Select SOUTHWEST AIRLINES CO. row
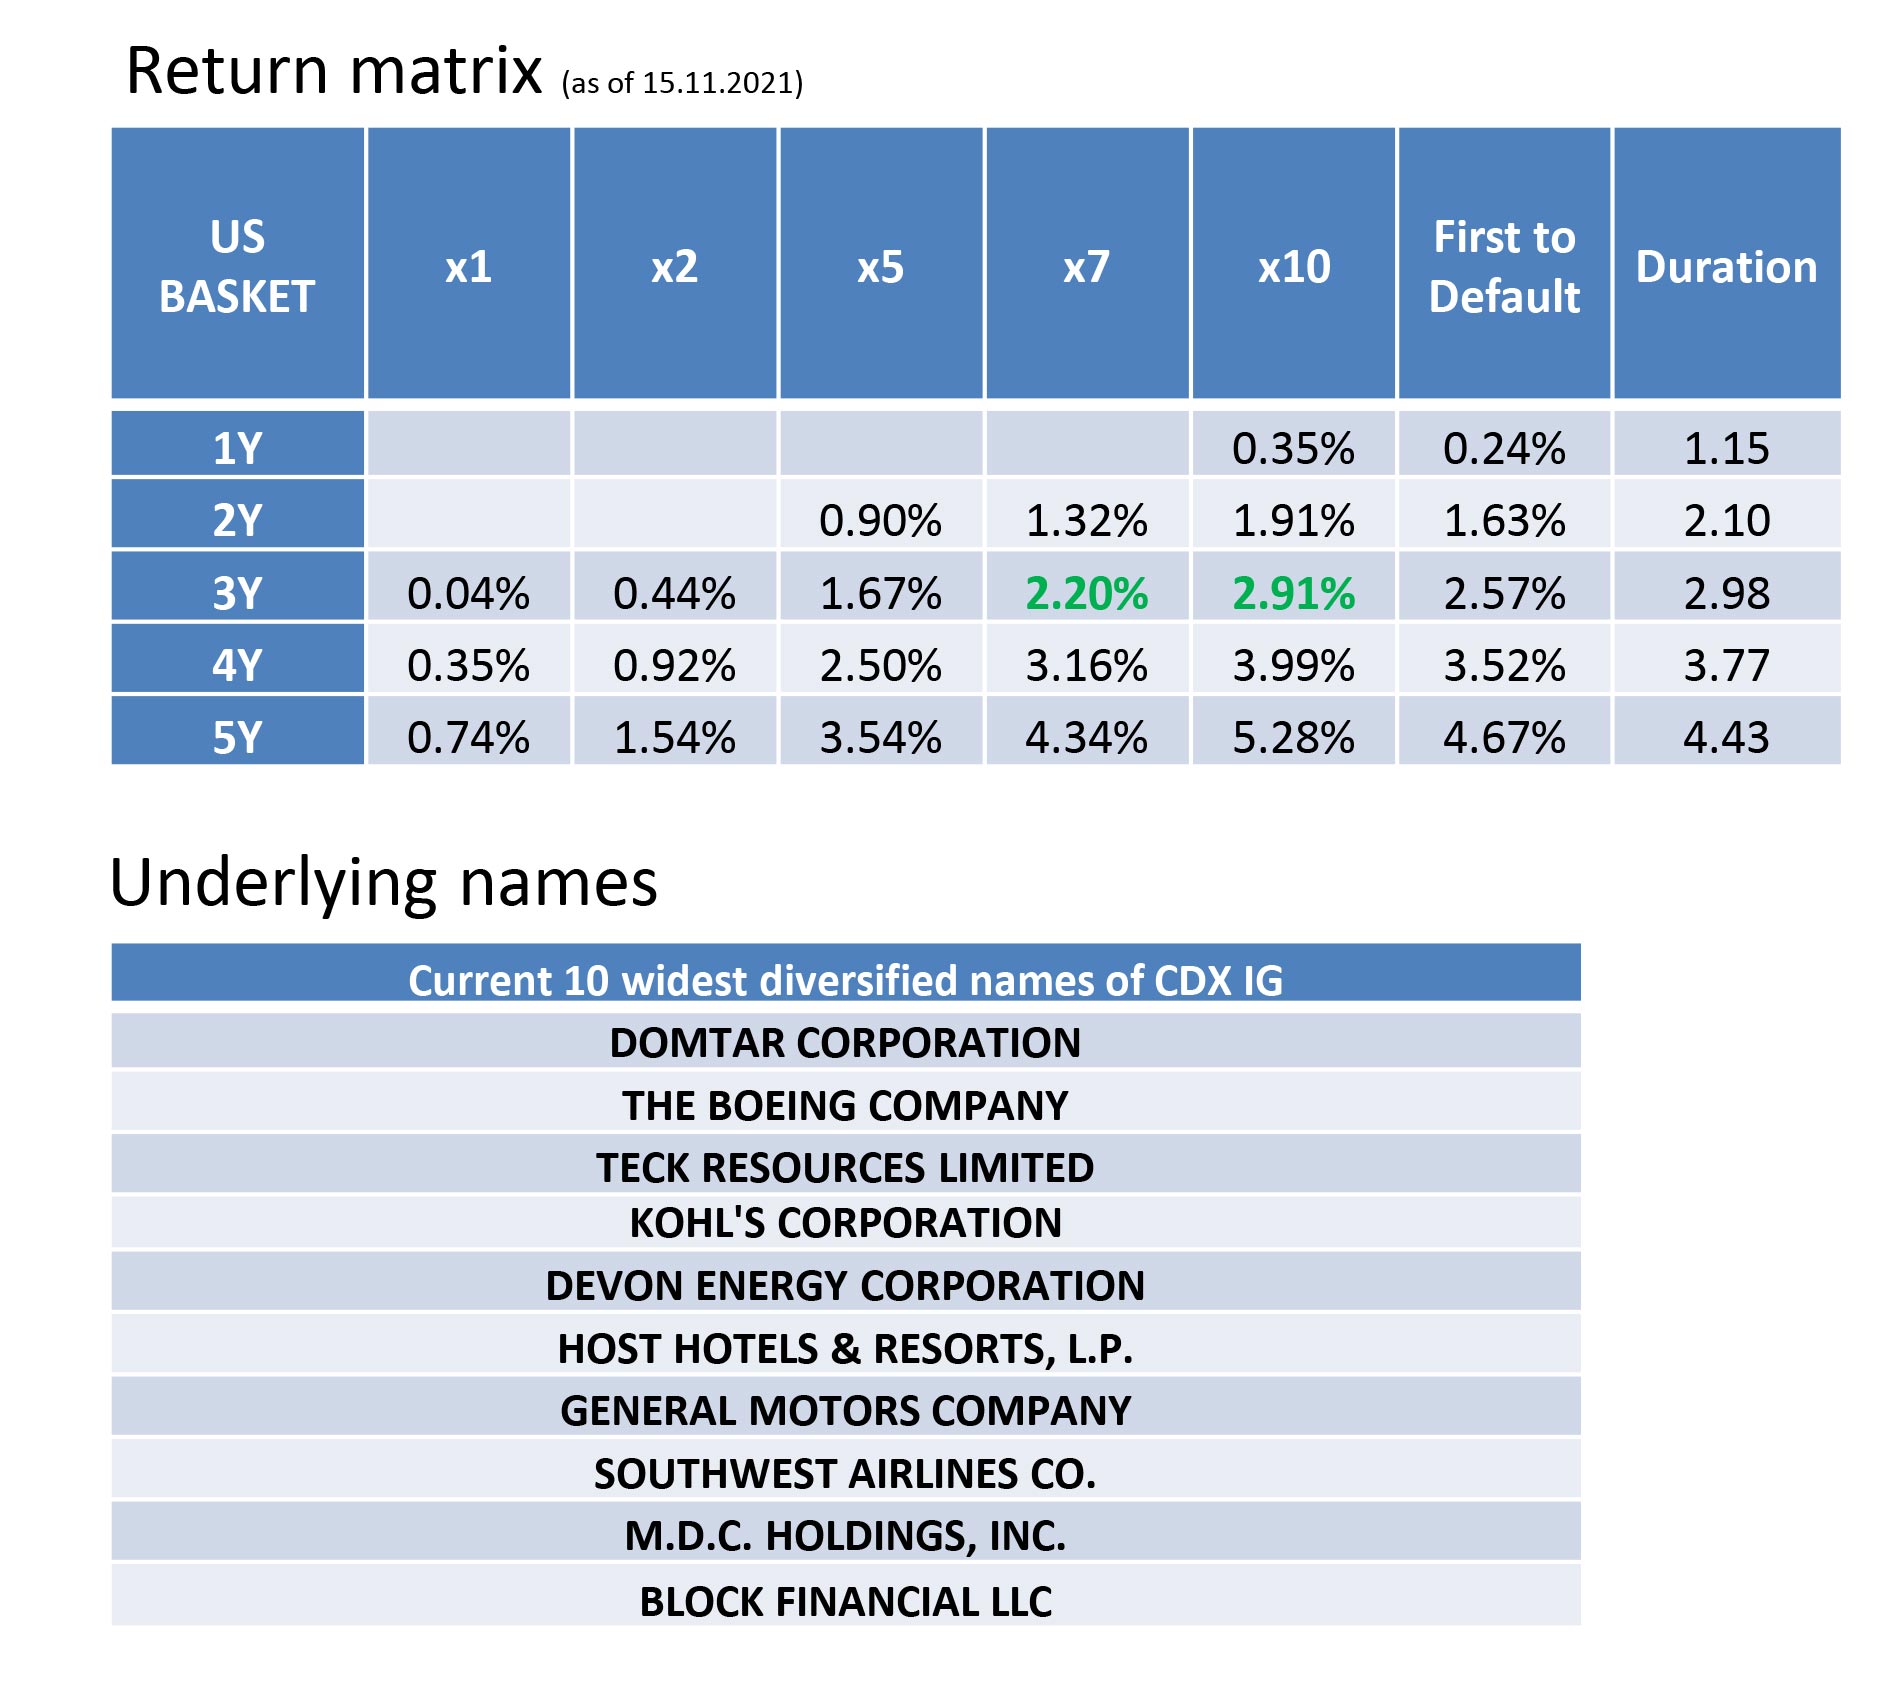This screenshot has height=1688, width=1904. (x=846, y=1472)
